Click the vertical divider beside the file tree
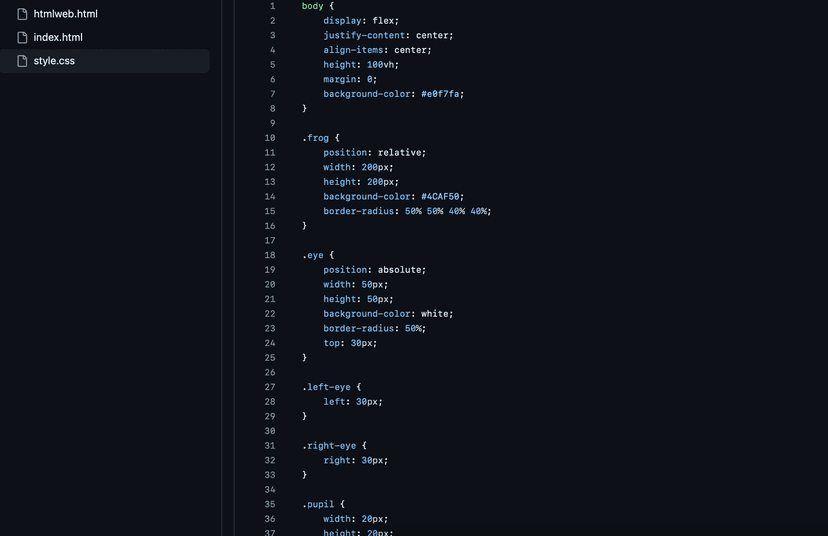This screenshot has width=828, height=536. [222, 268]
